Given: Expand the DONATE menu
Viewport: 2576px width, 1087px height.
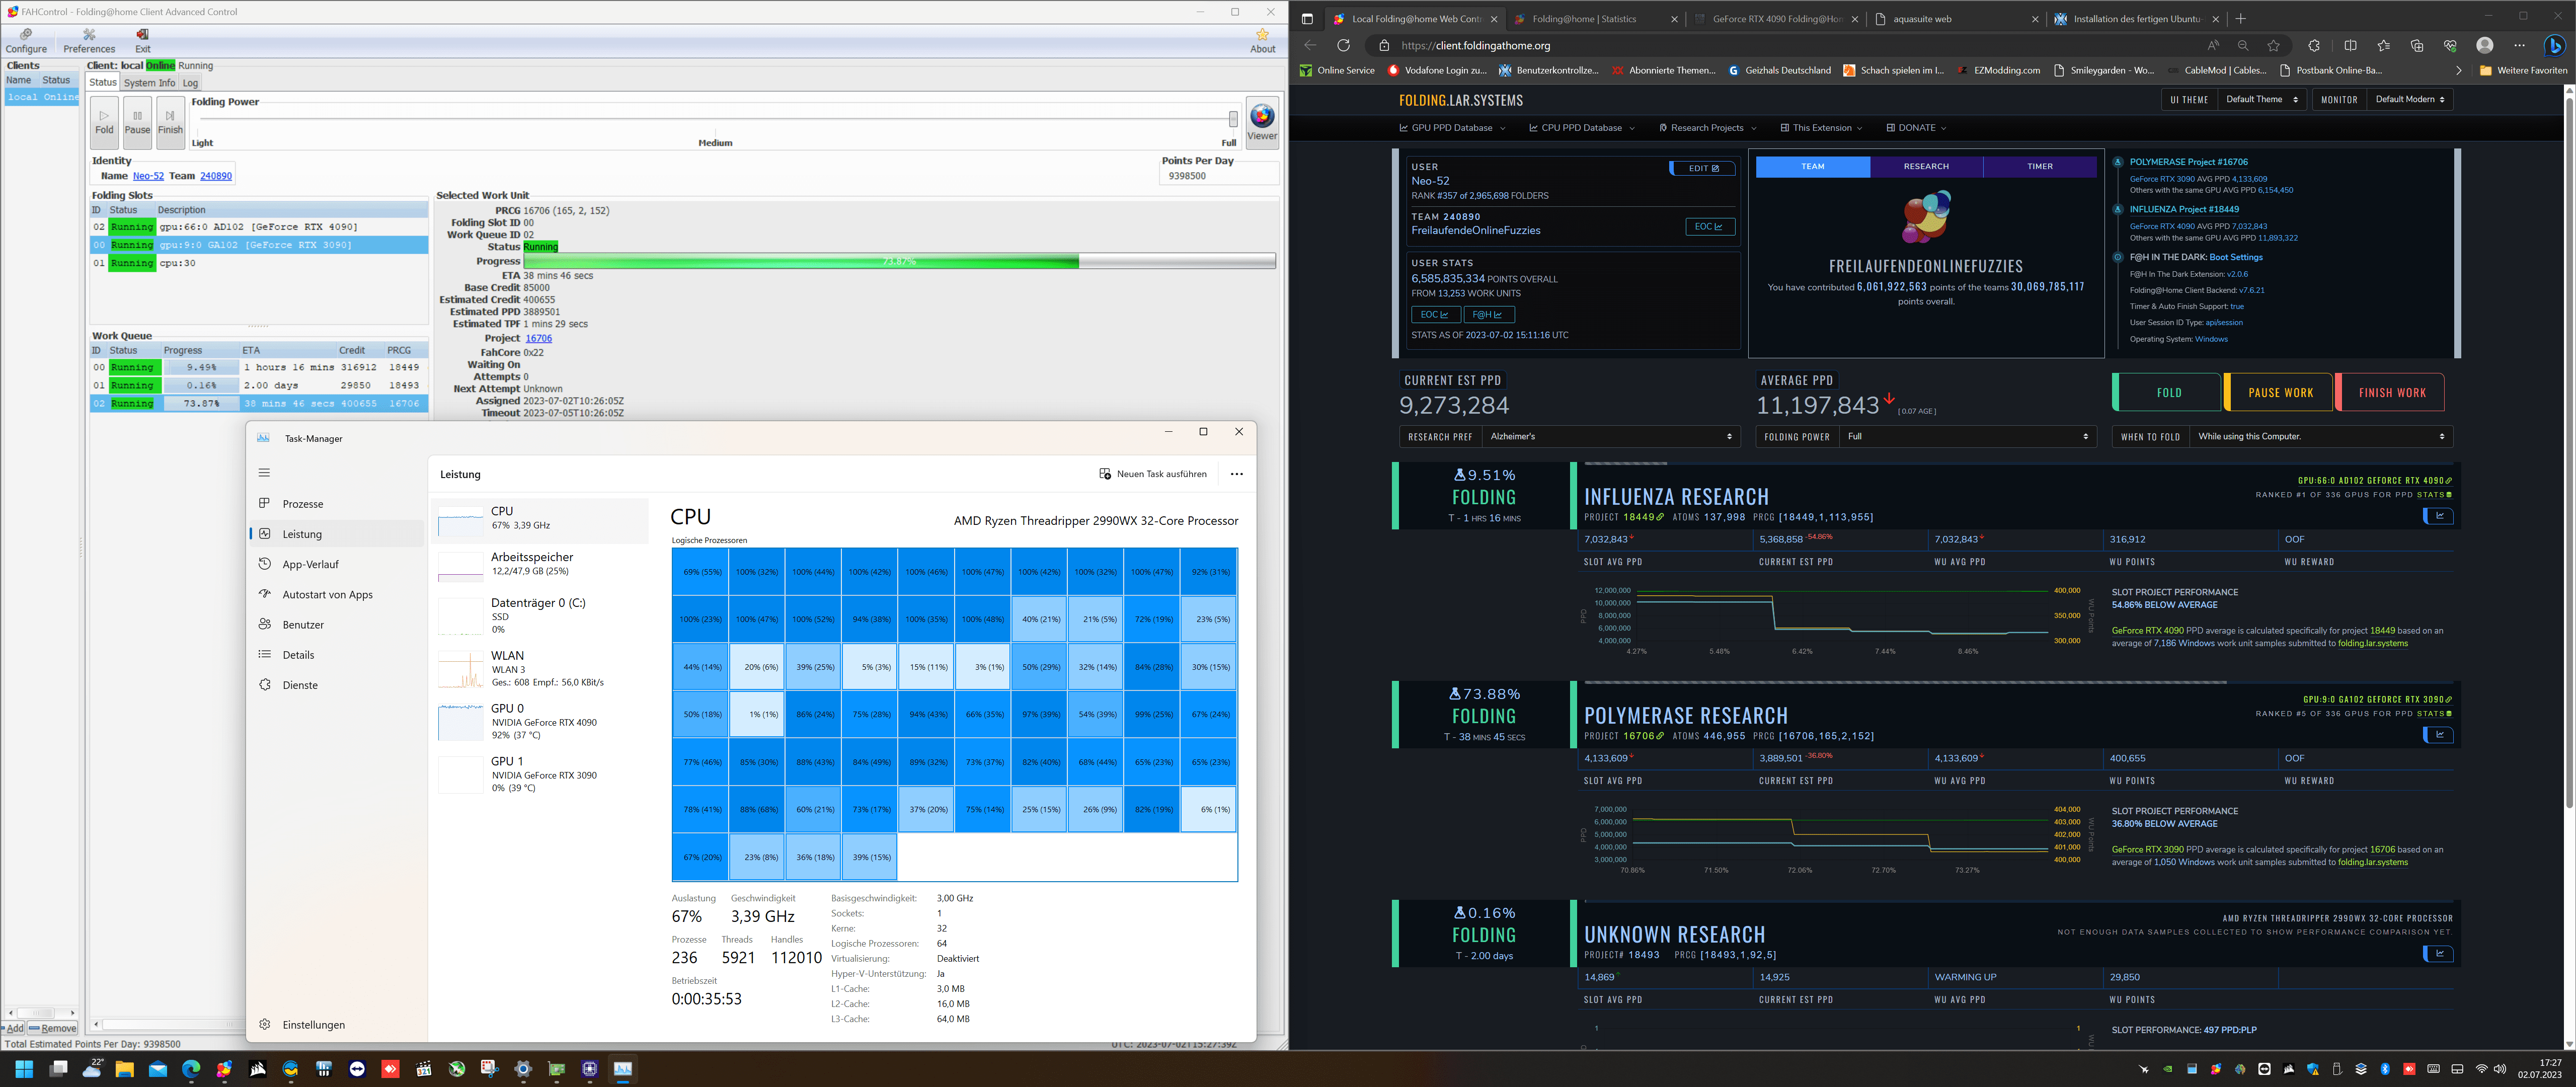Looking at the screenshot, I should [x=1916, y=128].
